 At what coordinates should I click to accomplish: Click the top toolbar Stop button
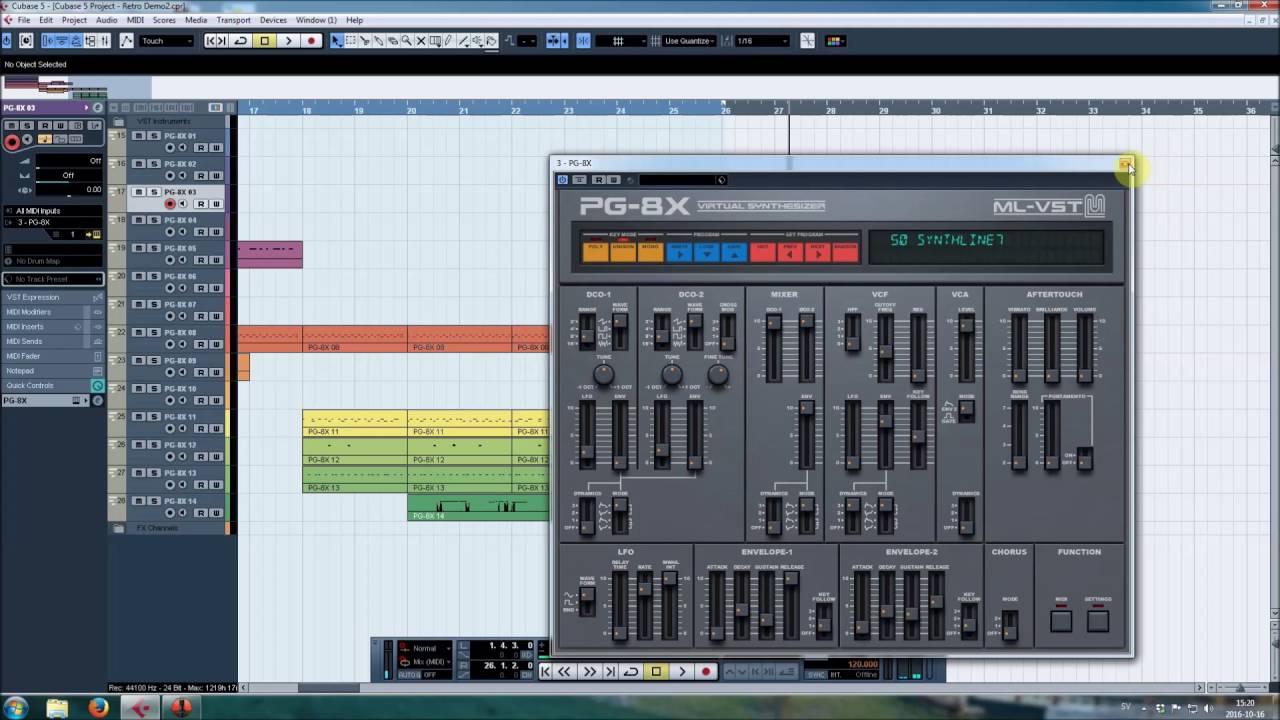tap(264, 41)
